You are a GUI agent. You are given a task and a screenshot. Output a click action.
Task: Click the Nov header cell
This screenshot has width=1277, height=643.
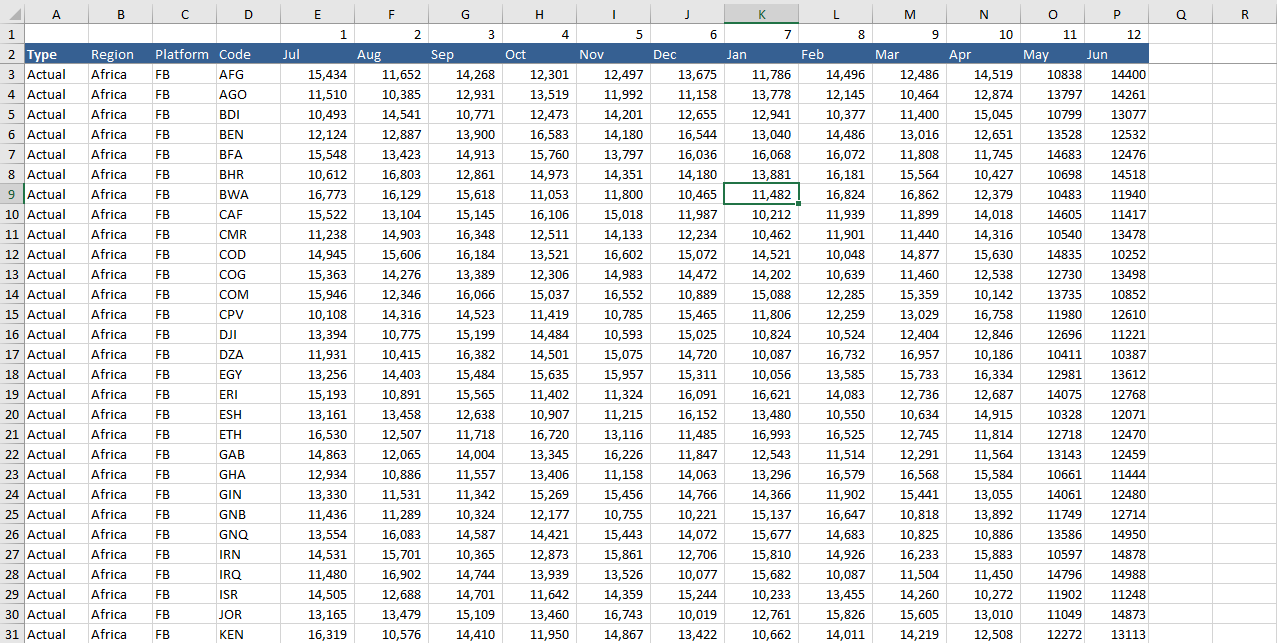613,54
